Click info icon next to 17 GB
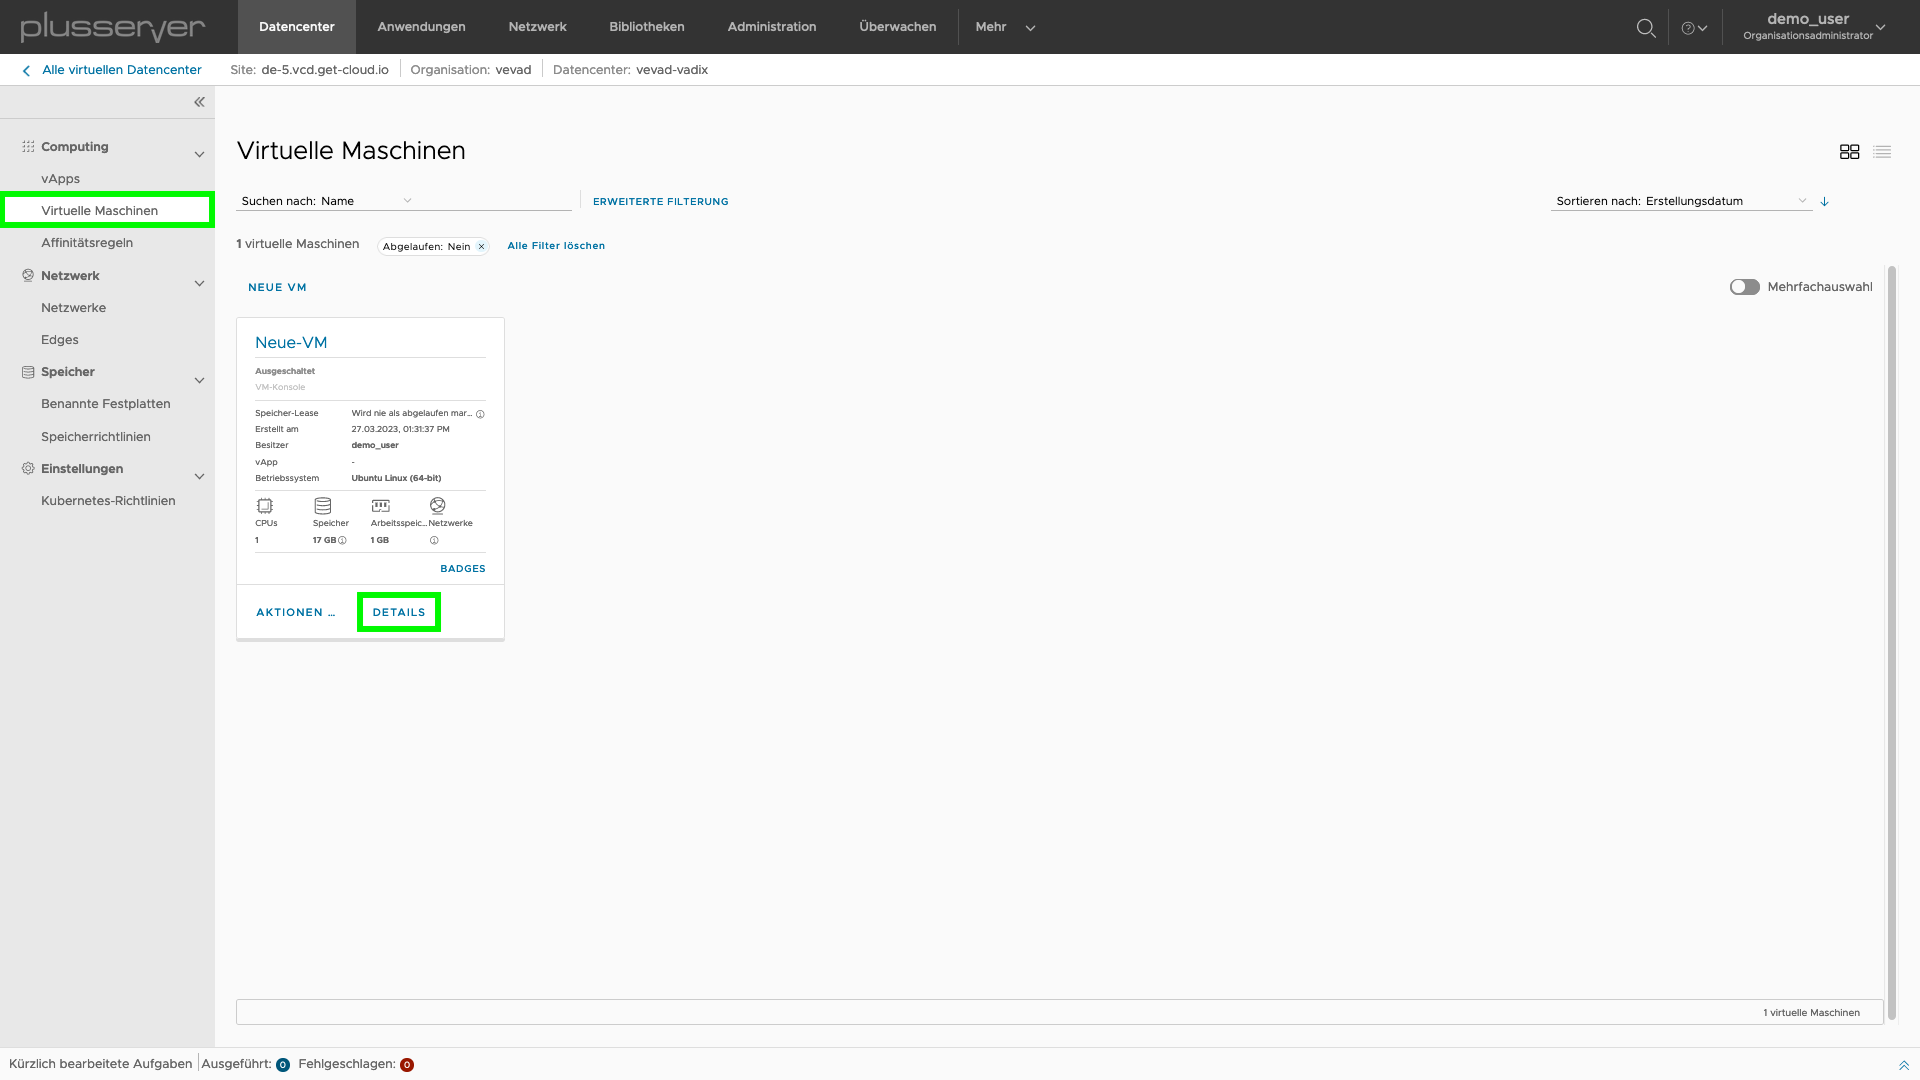This screenshot has width=1920, height=1080. 342,541
